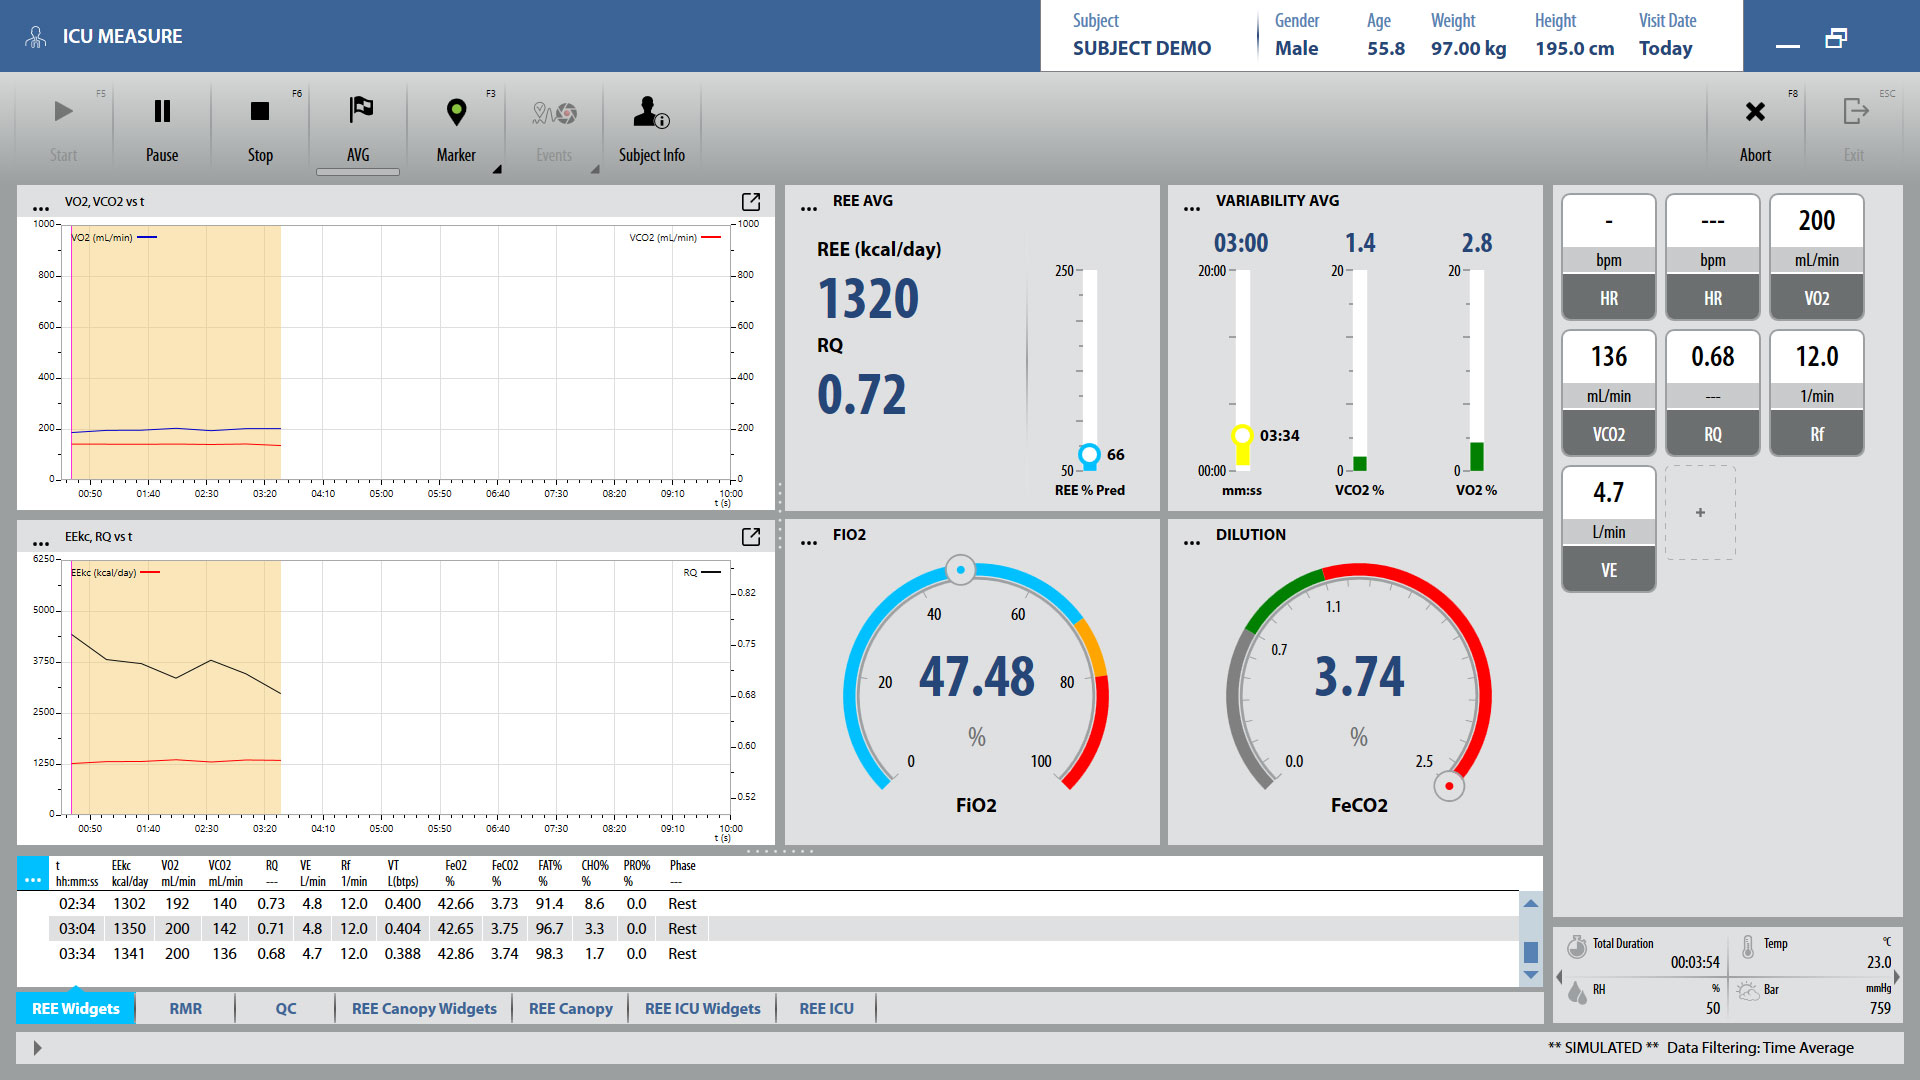1920x1080 pixels.
Task: Expand the Marker dropdown arrow
Action: click(497, 169)
